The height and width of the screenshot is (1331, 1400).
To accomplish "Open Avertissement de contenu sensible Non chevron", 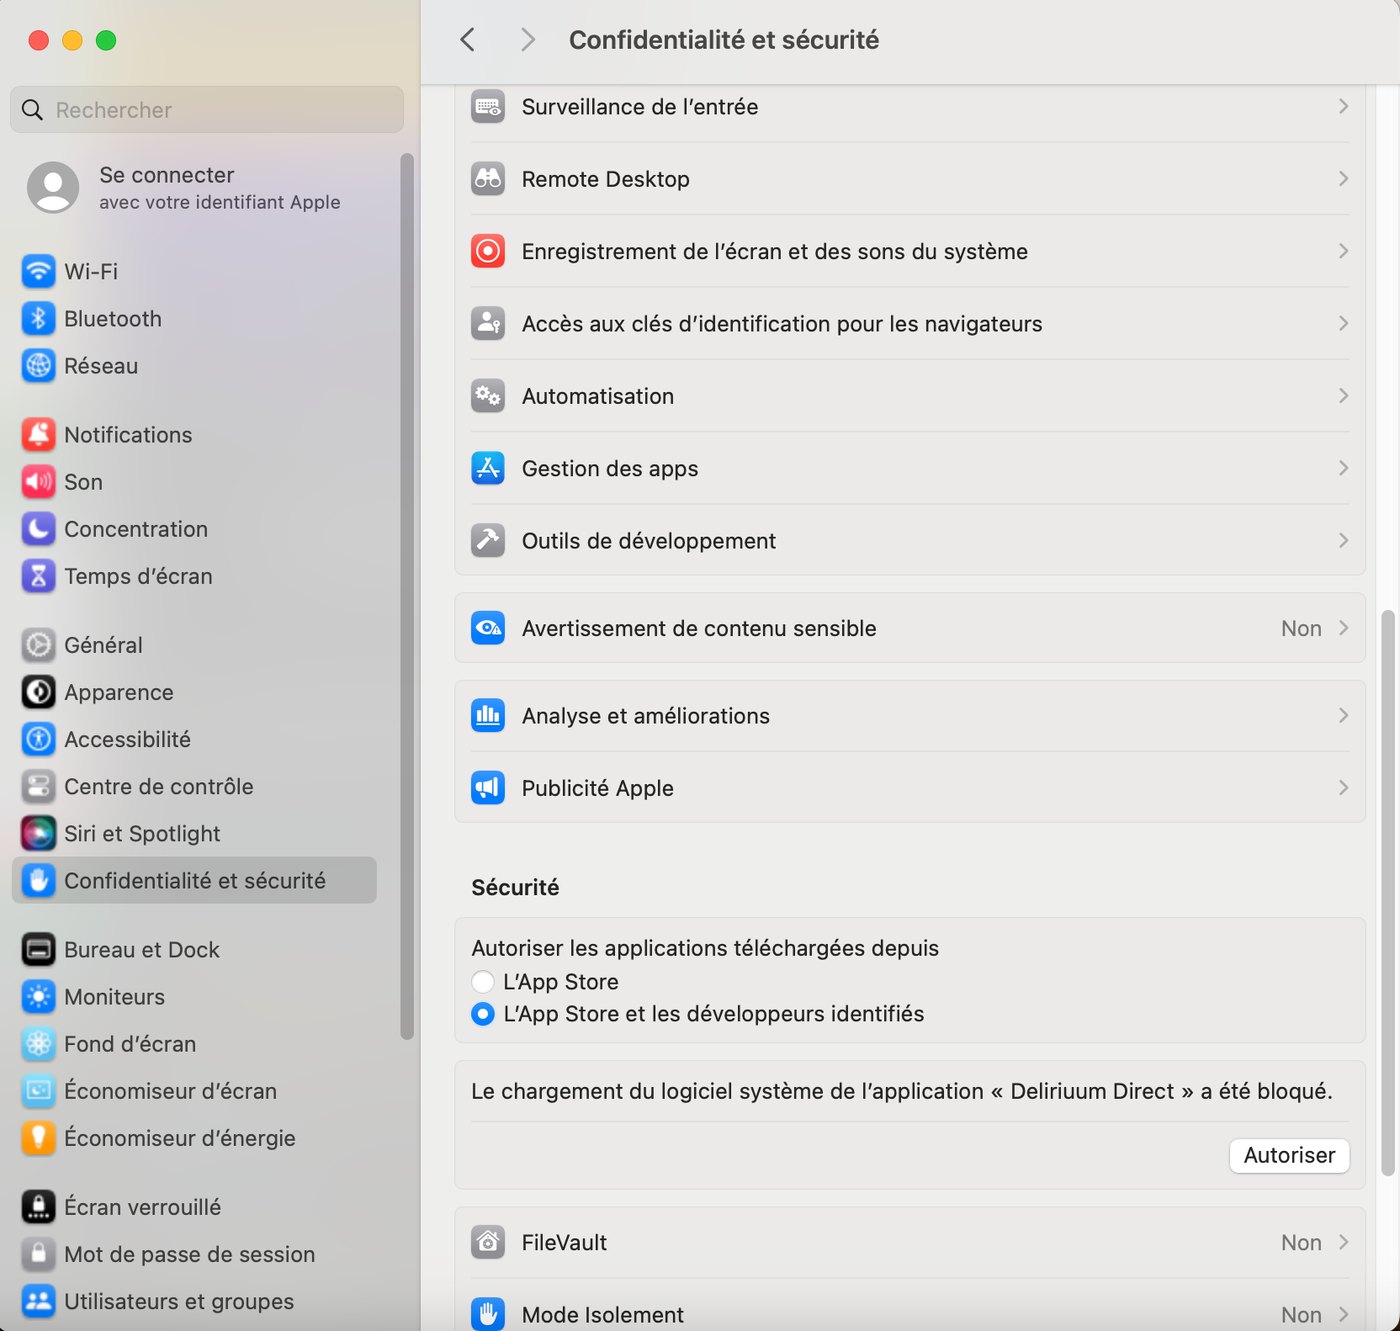I will (1343, 627).
